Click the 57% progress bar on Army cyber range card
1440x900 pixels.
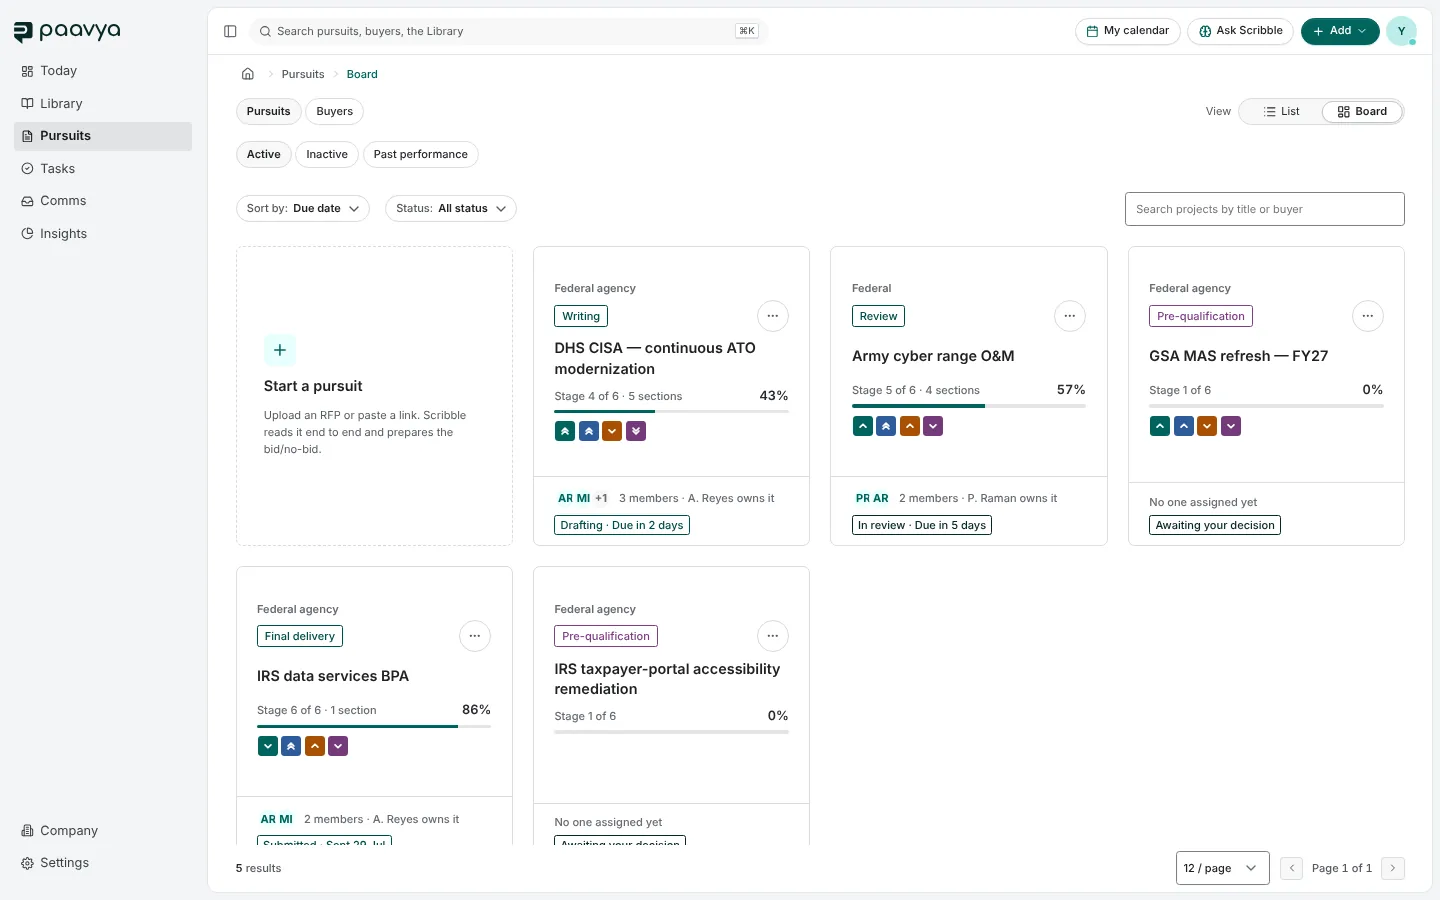[x=969, y=406]
